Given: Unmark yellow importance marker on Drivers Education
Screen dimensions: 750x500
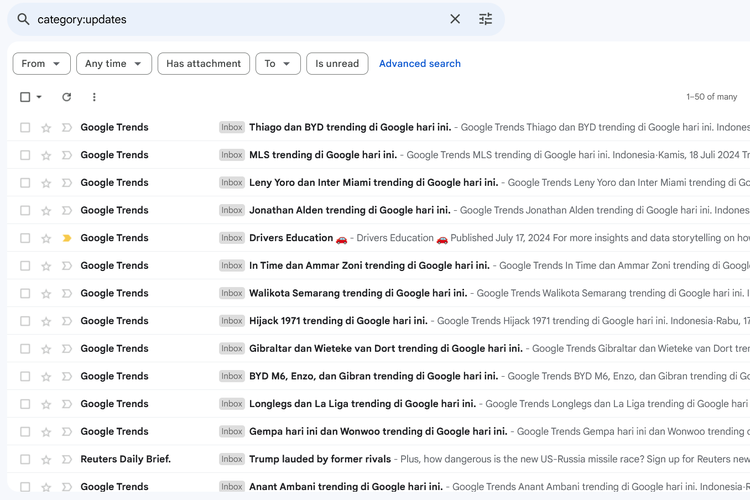Looking at the screenshot, I should pyautogui.click(x=67, y=238).
